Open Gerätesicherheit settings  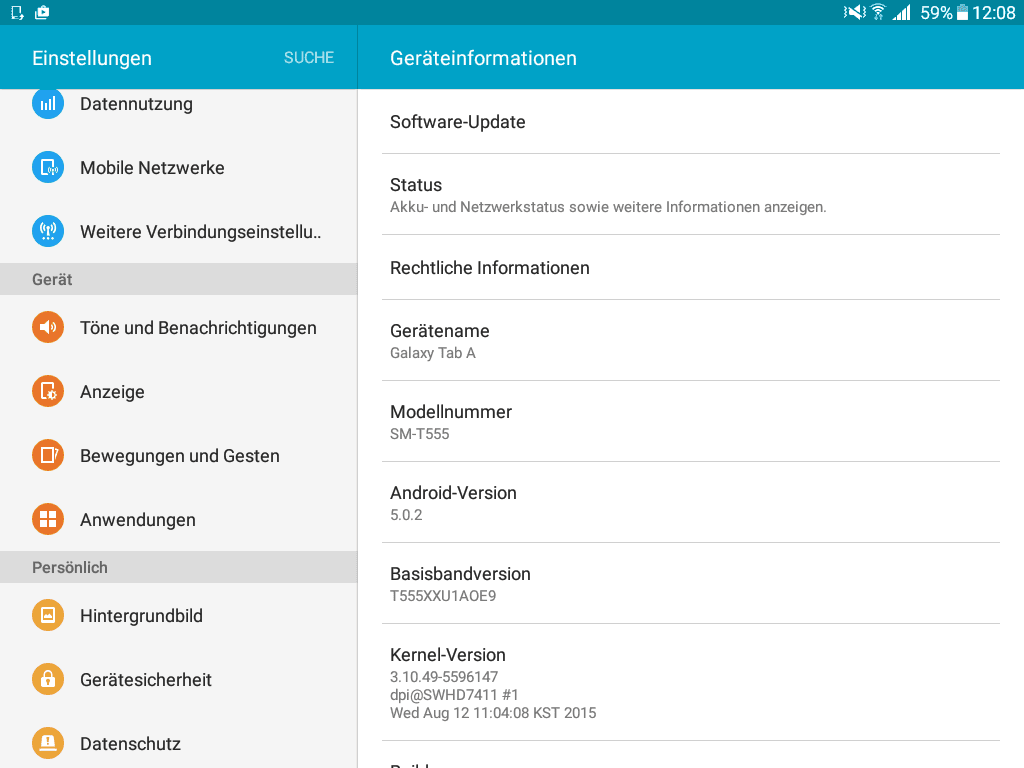click(178, 680)
